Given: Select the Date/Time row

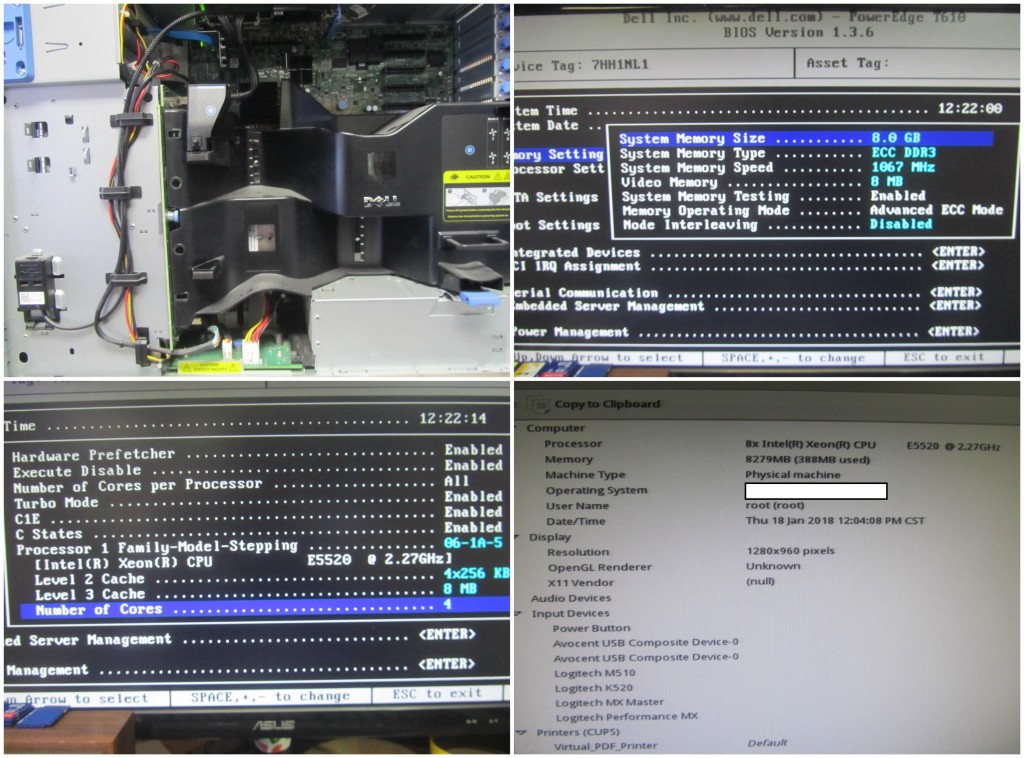Looking at the screenshot, I should [x=735, y=521].
